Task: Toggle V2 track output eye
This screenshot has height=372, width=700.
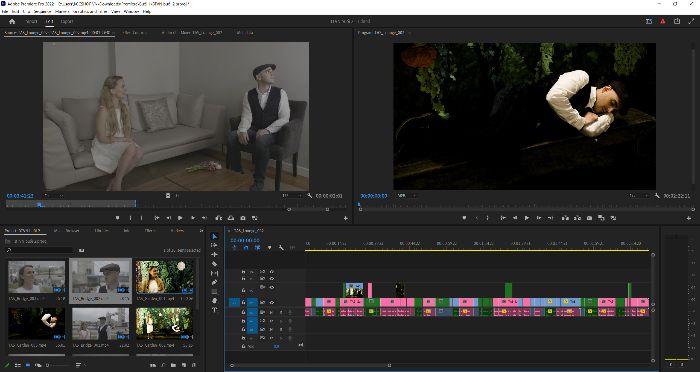Action: pyautogui.click(x=272, y=288)
